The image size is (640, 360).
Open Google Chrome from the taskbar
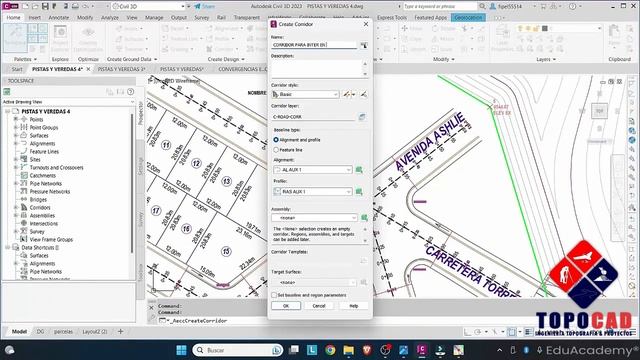[x=330, y=350]
